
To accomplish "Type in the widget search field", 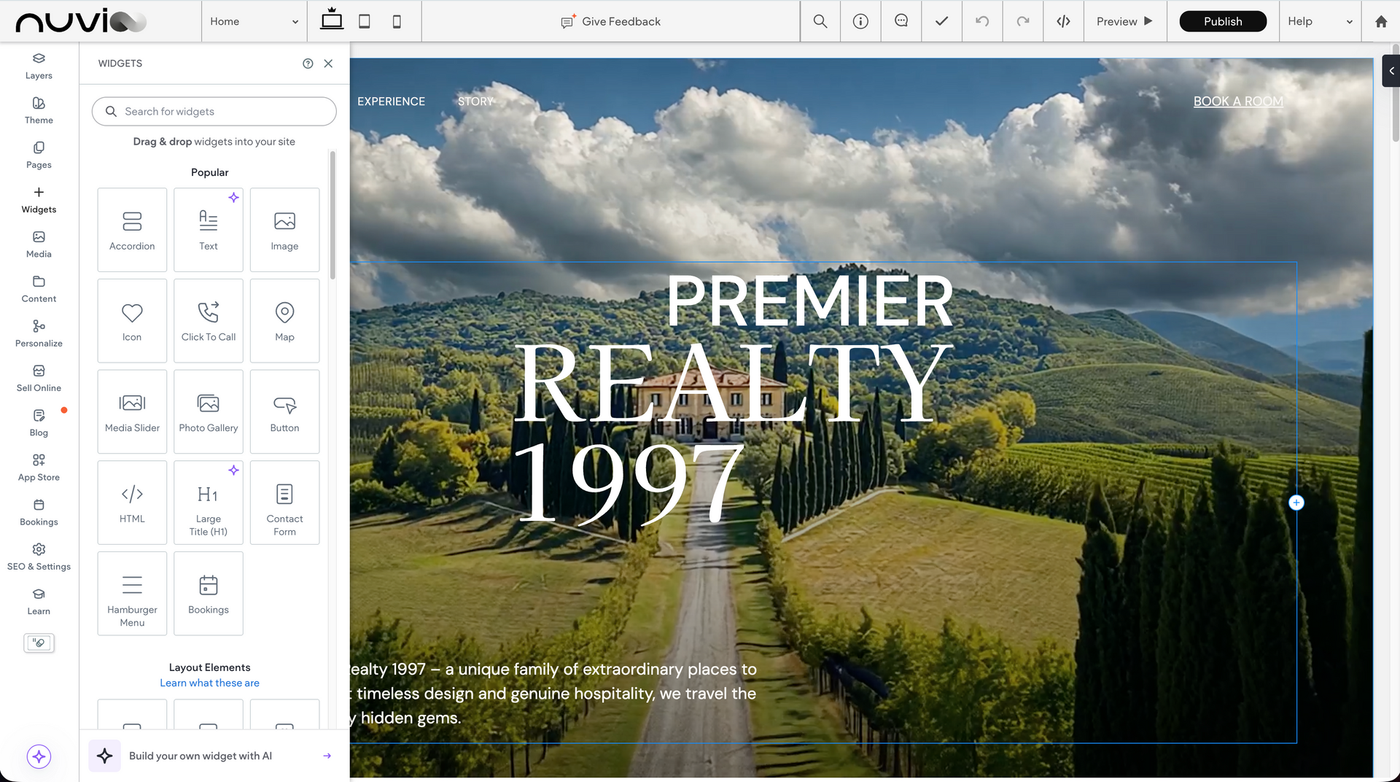I will click(x=213, y=111).
